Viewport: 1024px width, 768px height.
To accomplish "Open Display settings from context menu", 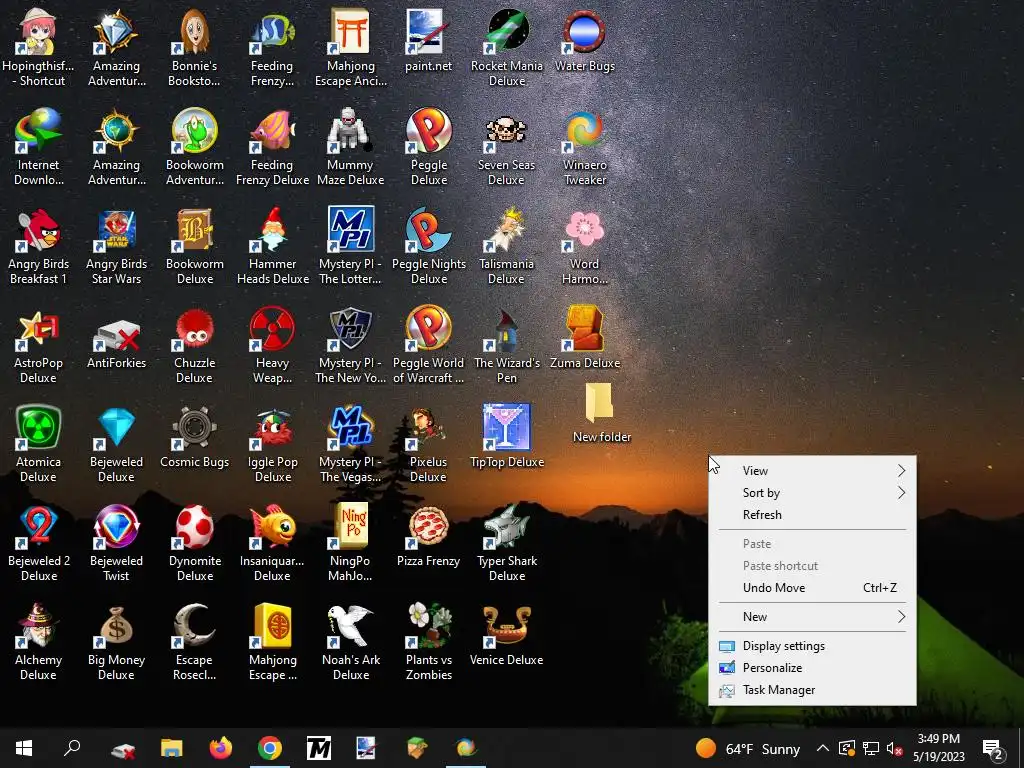I will (x=812, y=646).
